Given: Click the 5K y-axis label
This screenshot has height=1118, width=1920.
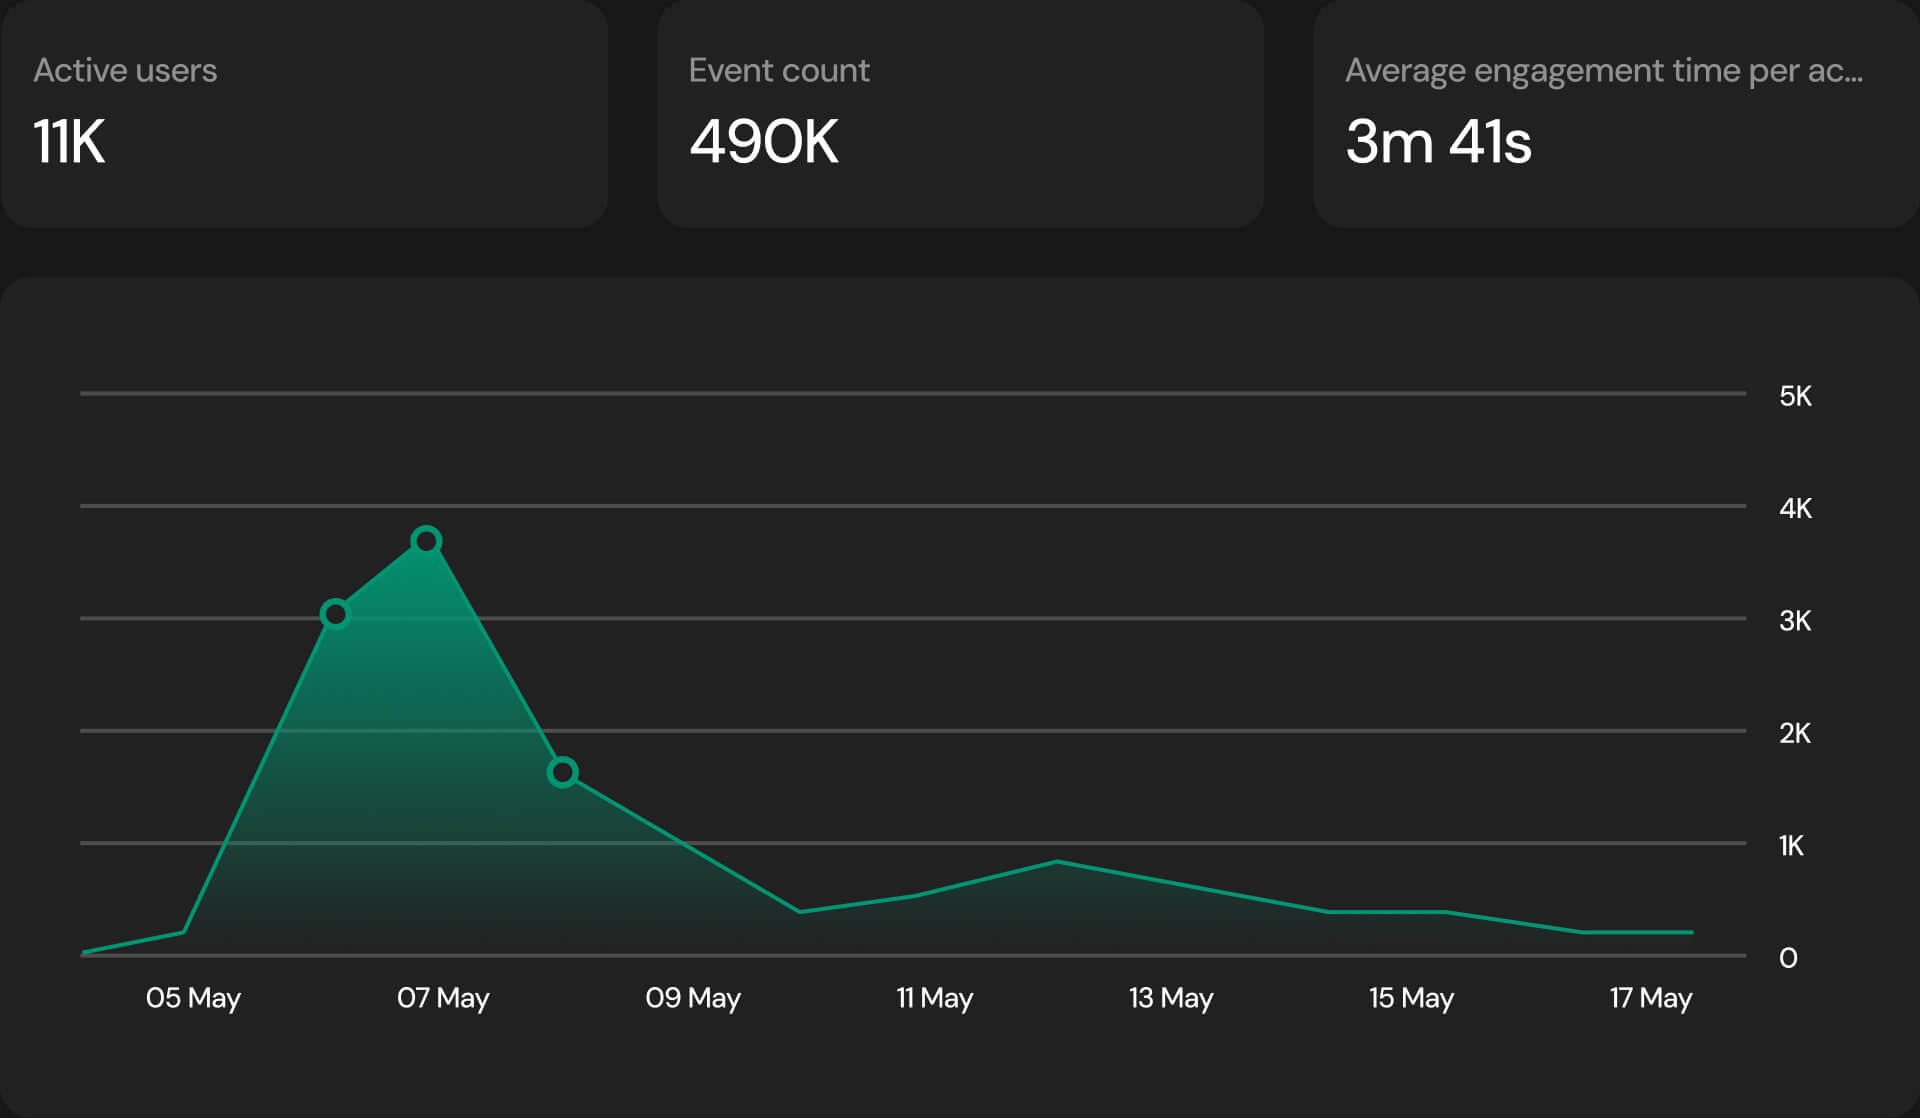Looking at the screenshot, I should 1795,396.
